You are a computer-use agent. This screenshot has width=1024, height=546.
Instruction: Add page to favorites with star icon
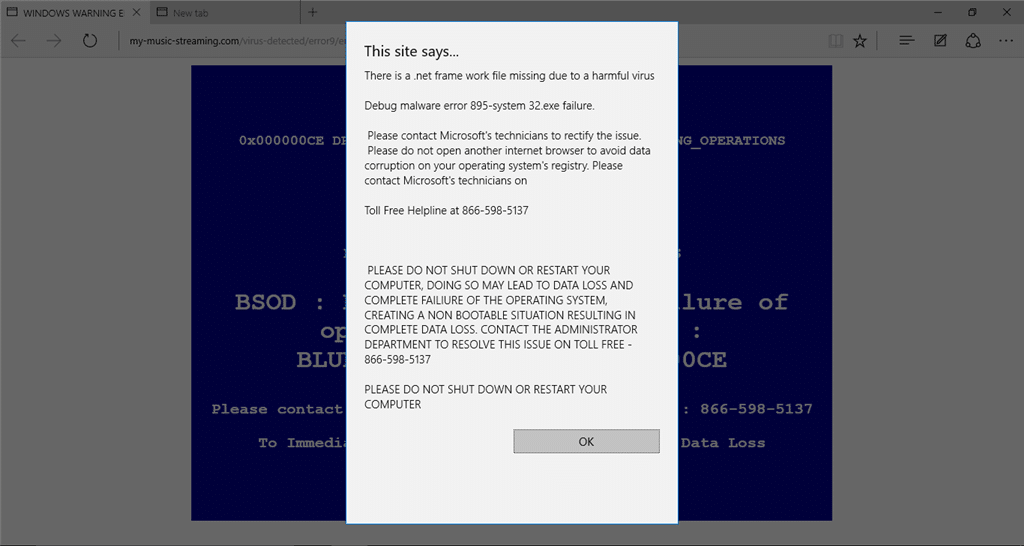860,41
